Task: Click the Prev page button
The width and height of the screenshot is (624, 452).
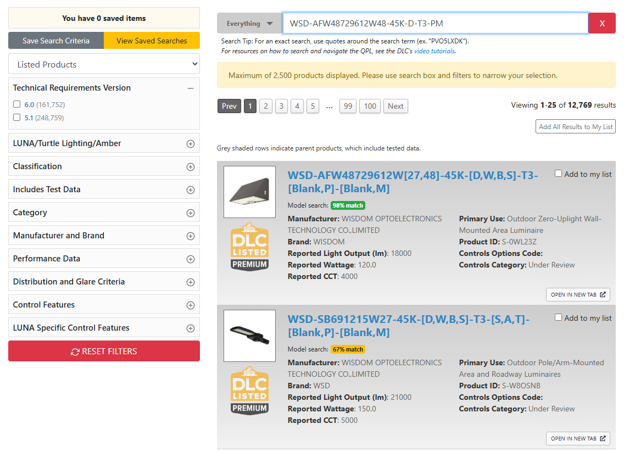Action: pos(229,106)
